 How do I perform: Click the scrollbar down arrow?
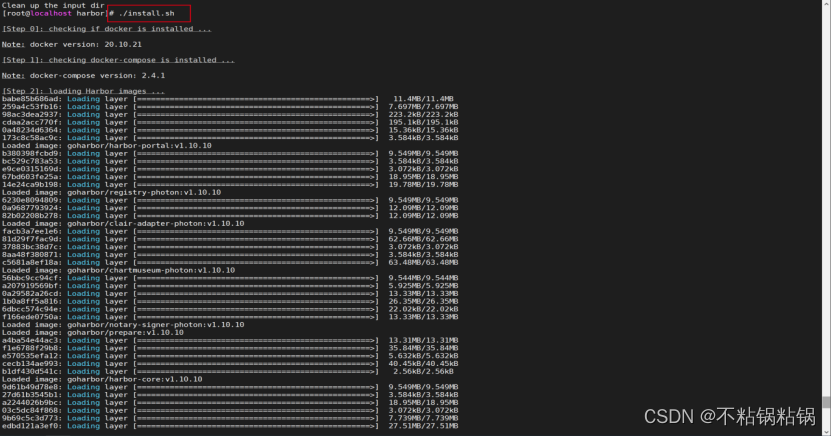826,432
